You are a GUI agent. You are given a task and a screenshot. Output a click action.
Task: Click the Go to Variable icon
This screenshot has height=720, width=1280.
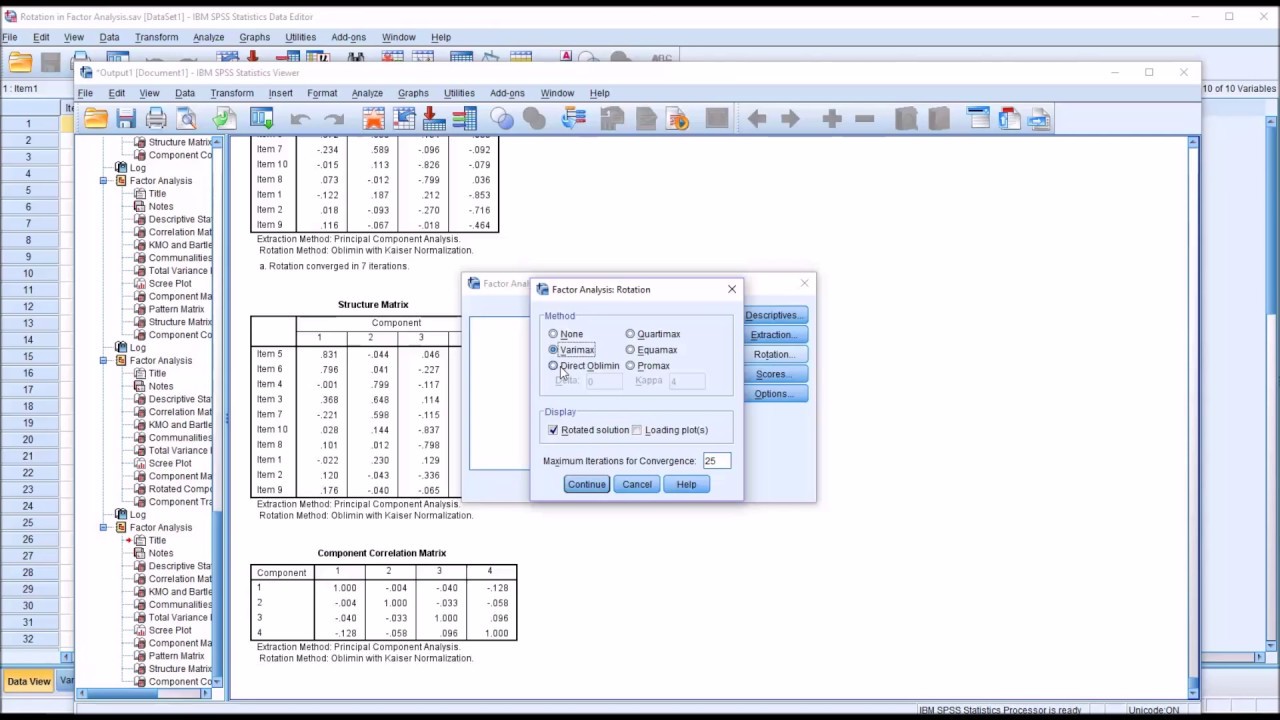coord(434,119)
